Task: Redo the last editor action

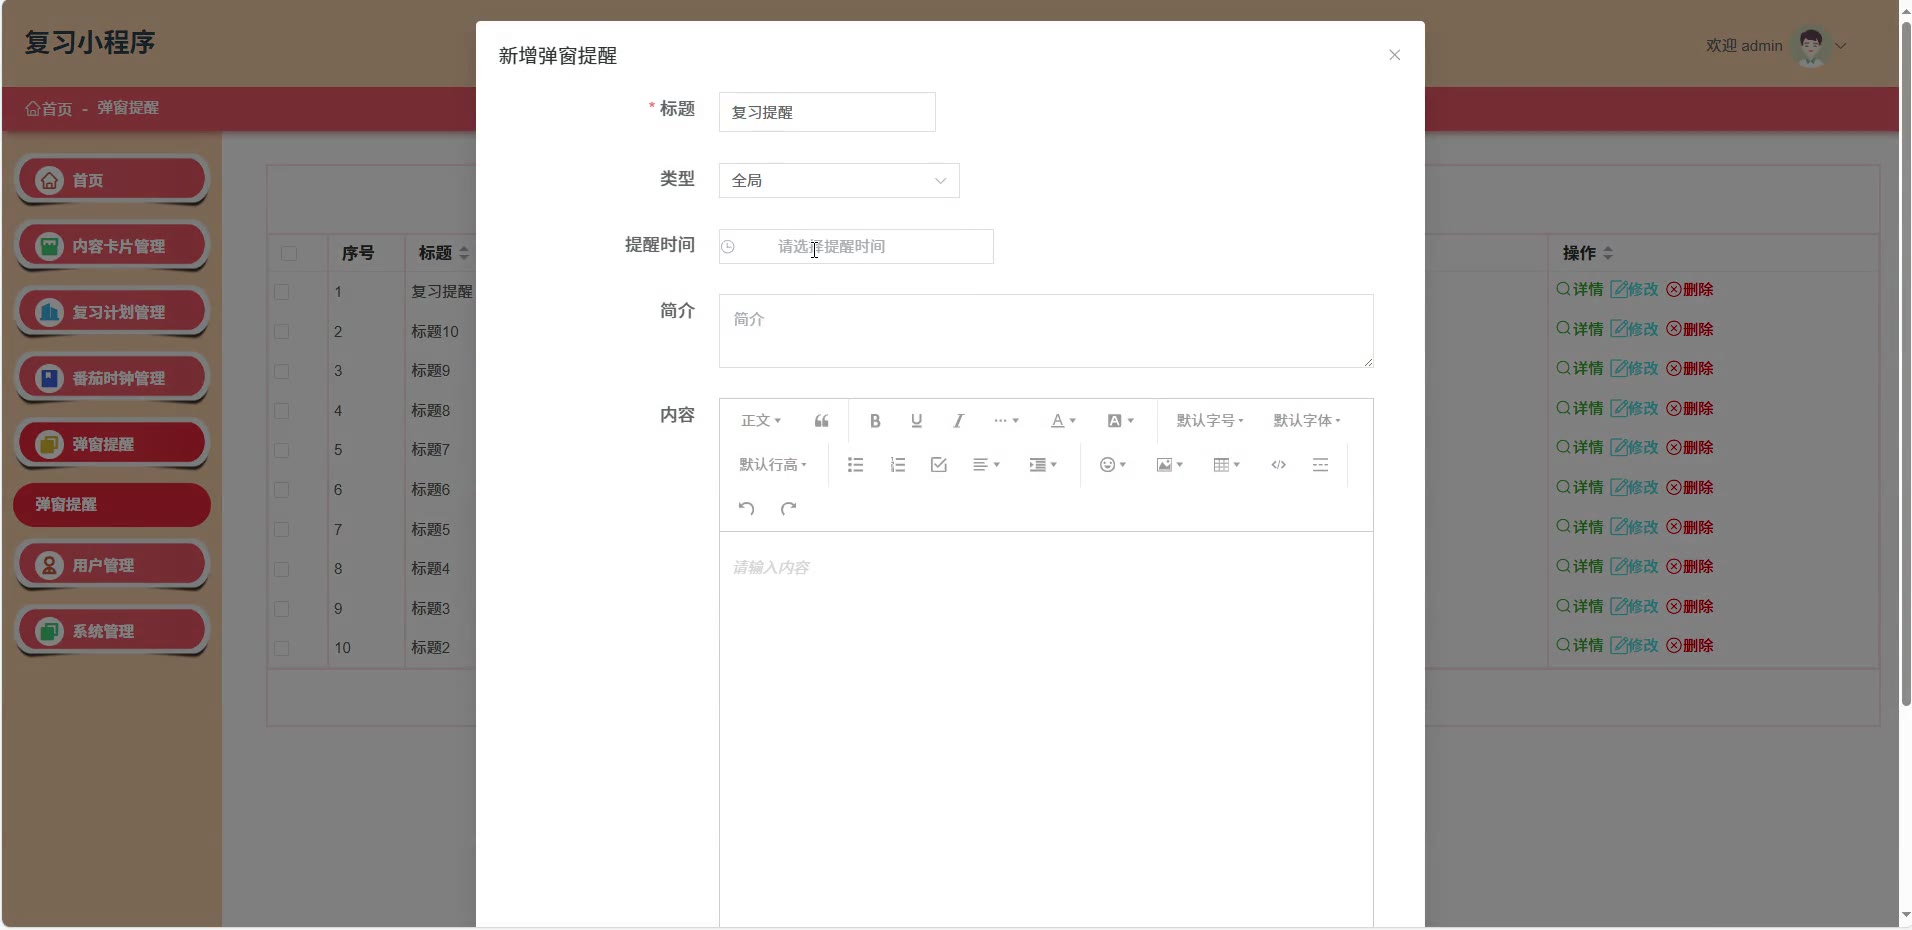Action: coord(788,509)
